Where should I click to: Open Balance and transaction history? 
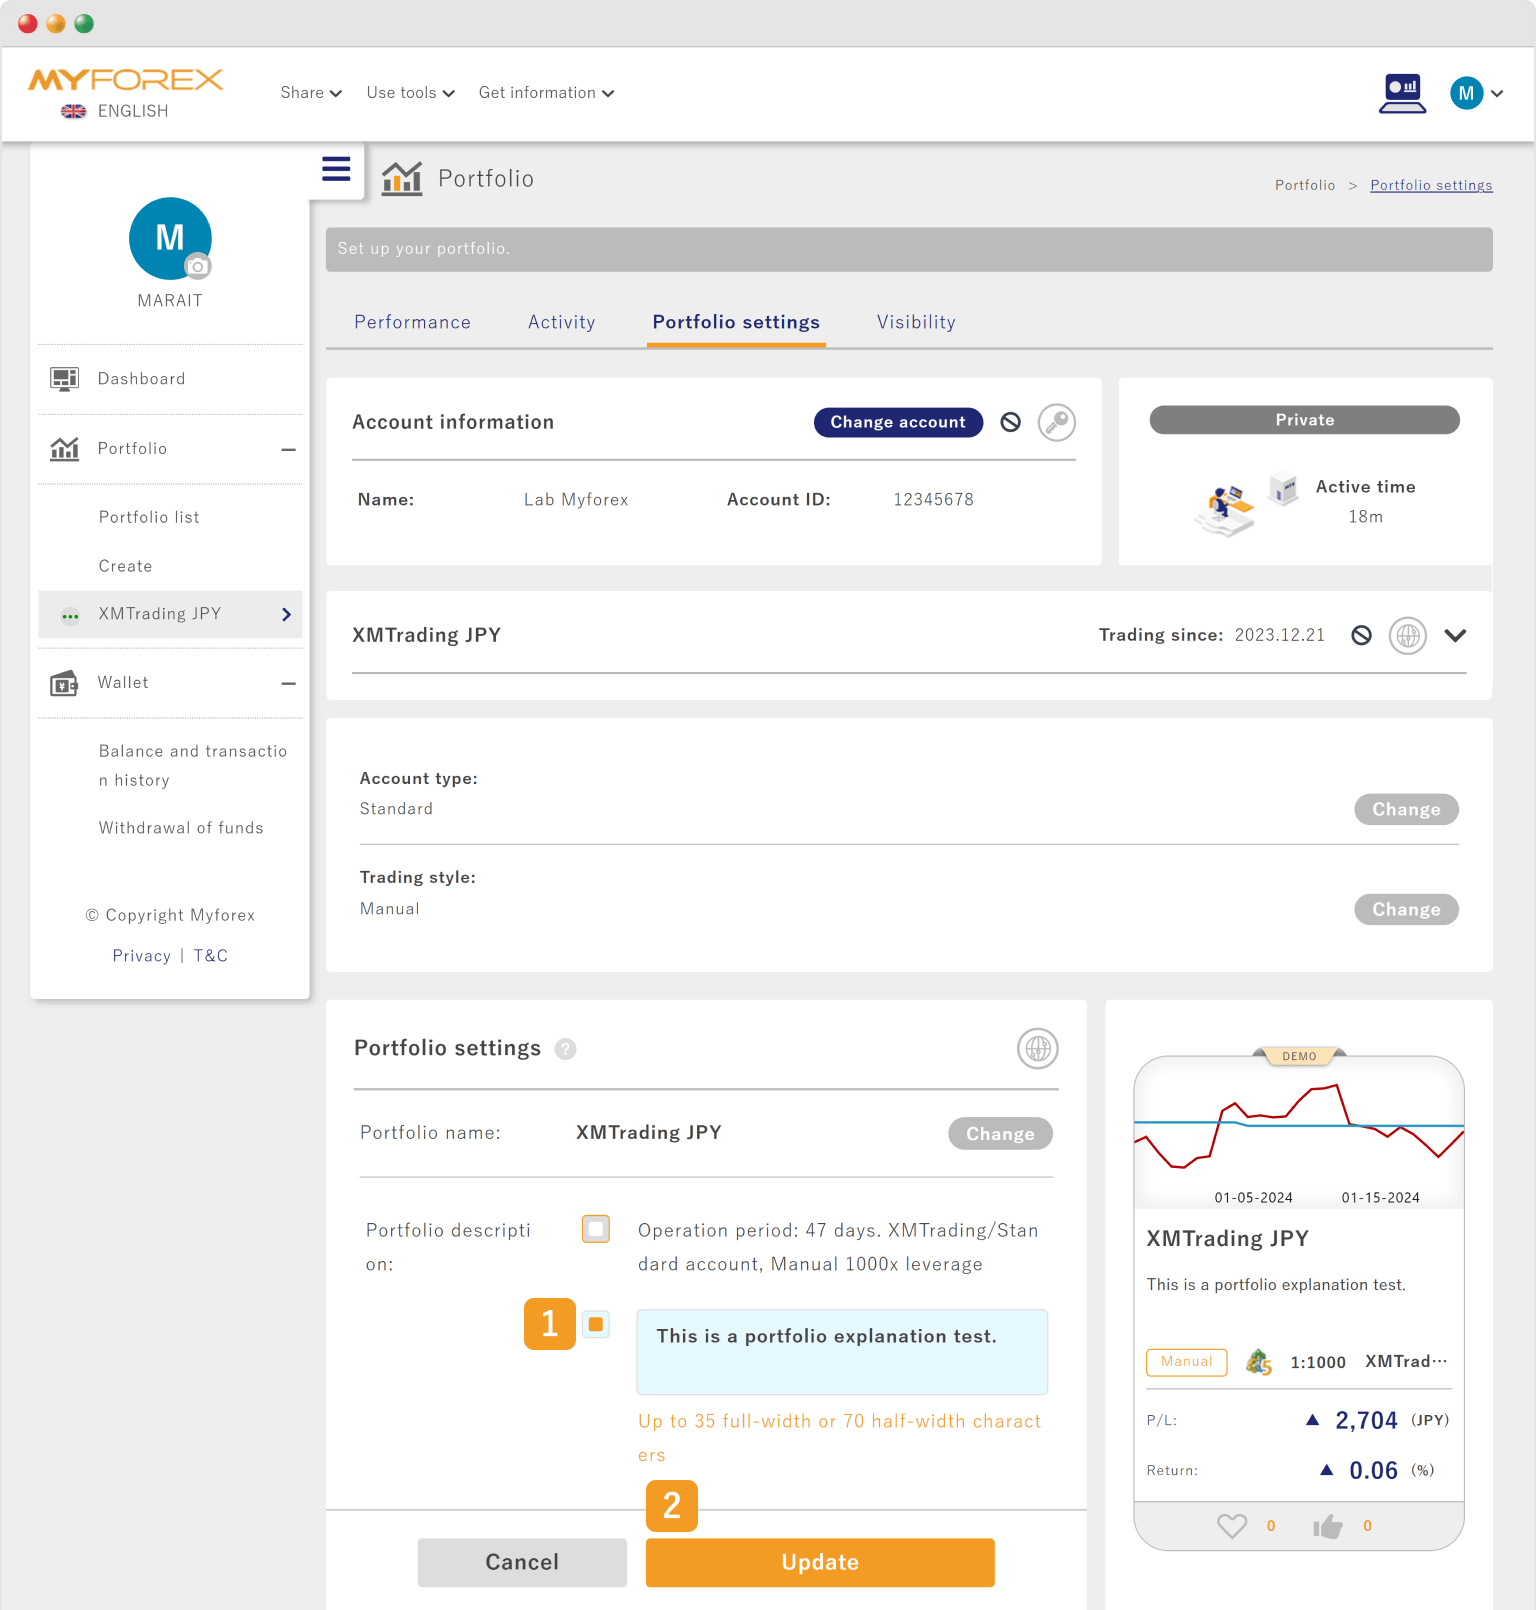click(x=193, y=765)
